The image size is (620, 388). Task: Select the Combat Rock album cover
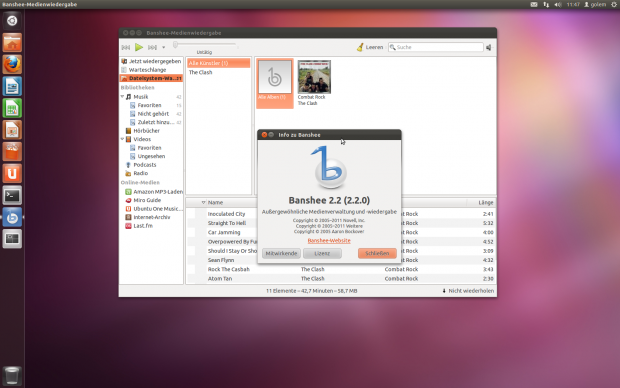[314, 77]
